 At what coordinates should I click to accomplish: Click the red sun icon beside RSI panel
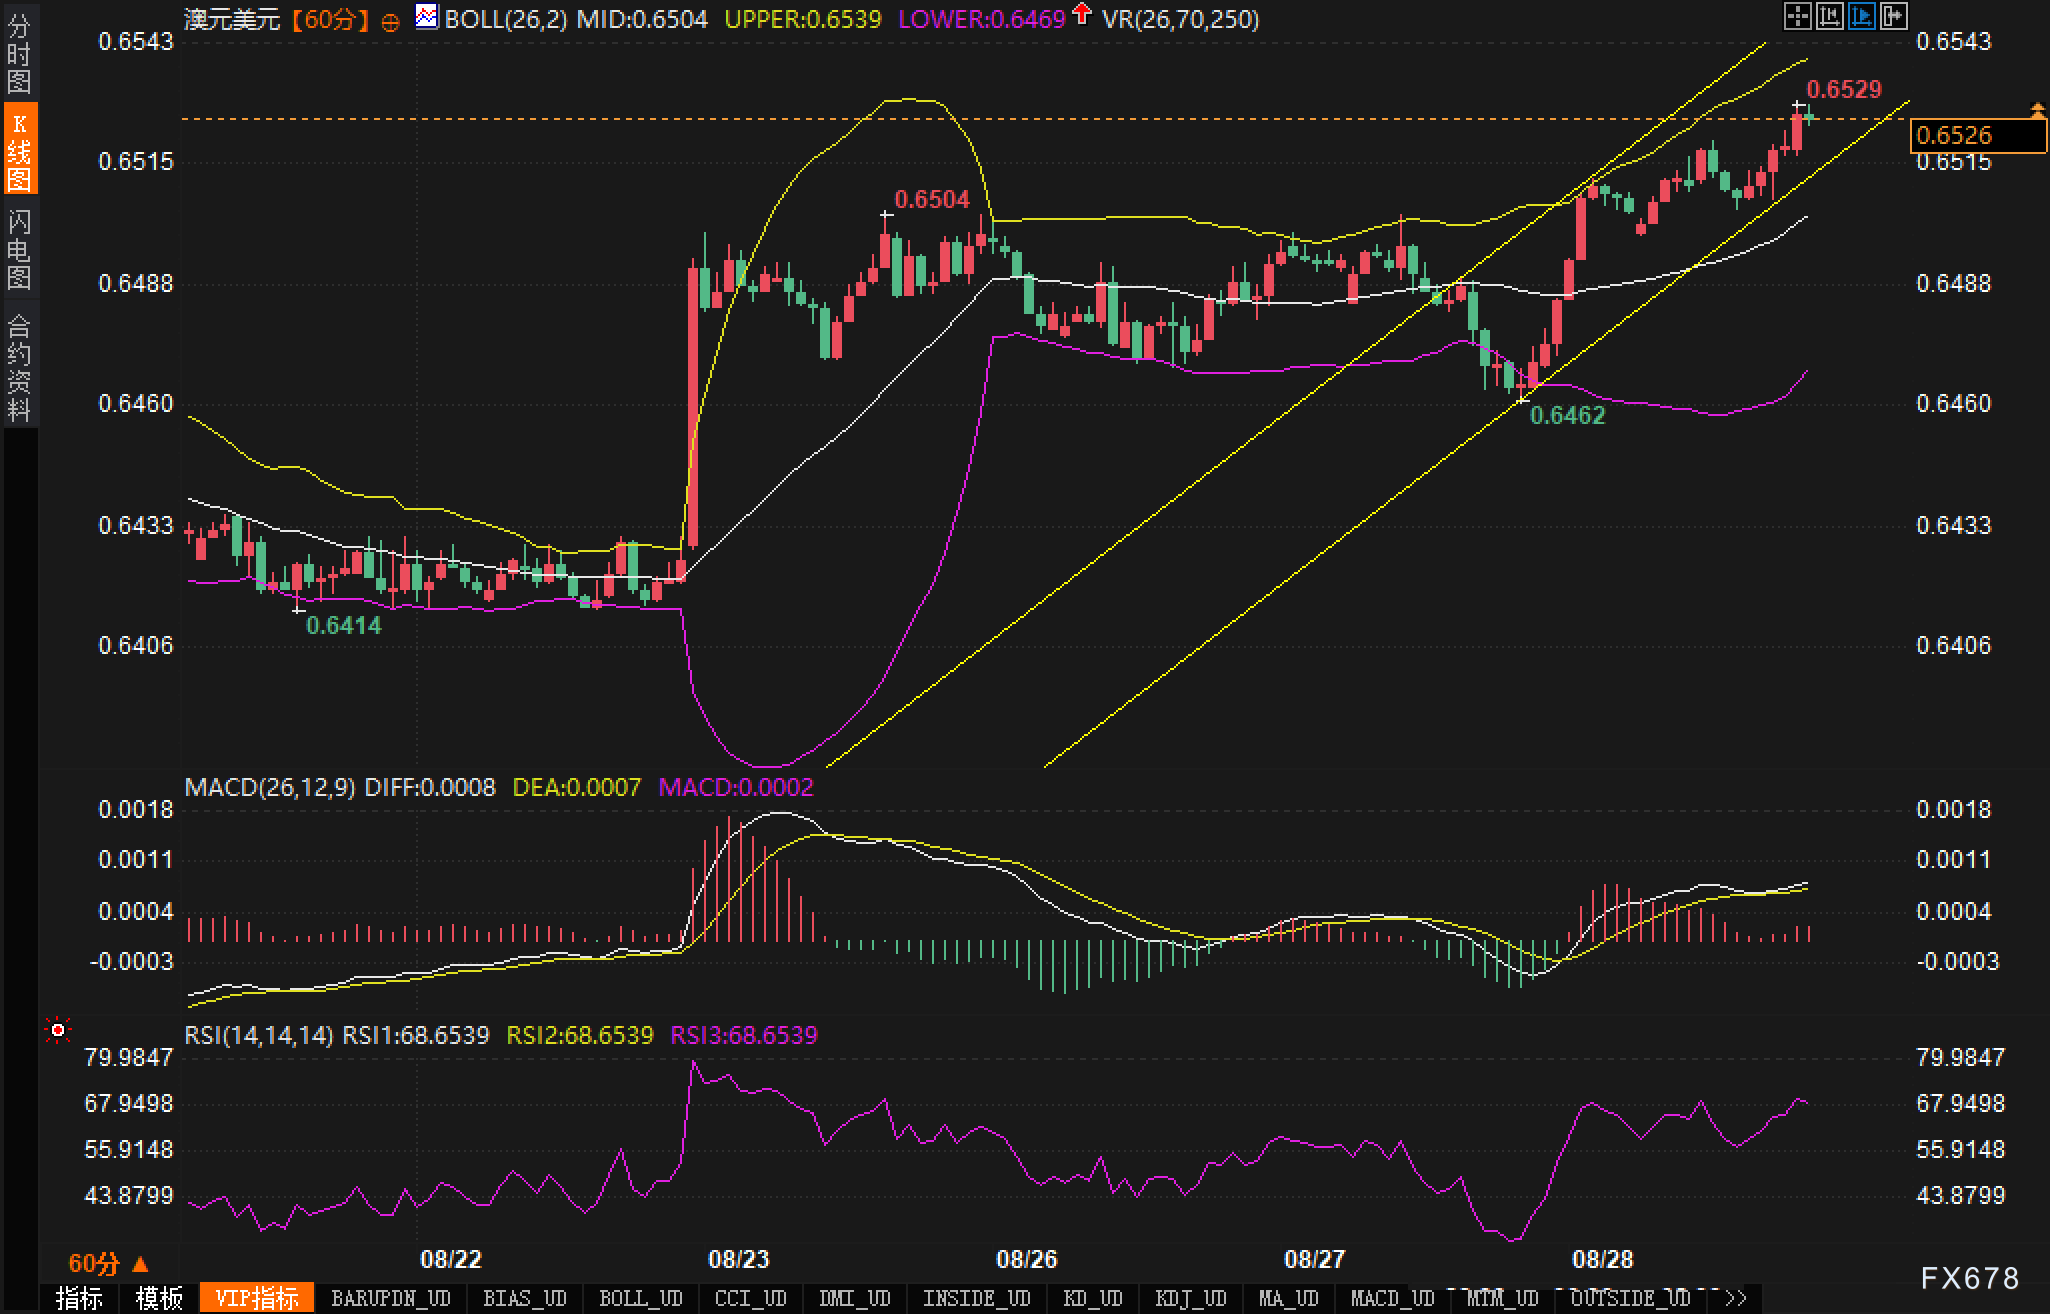pyautogui.click(x=58, y=1030)
